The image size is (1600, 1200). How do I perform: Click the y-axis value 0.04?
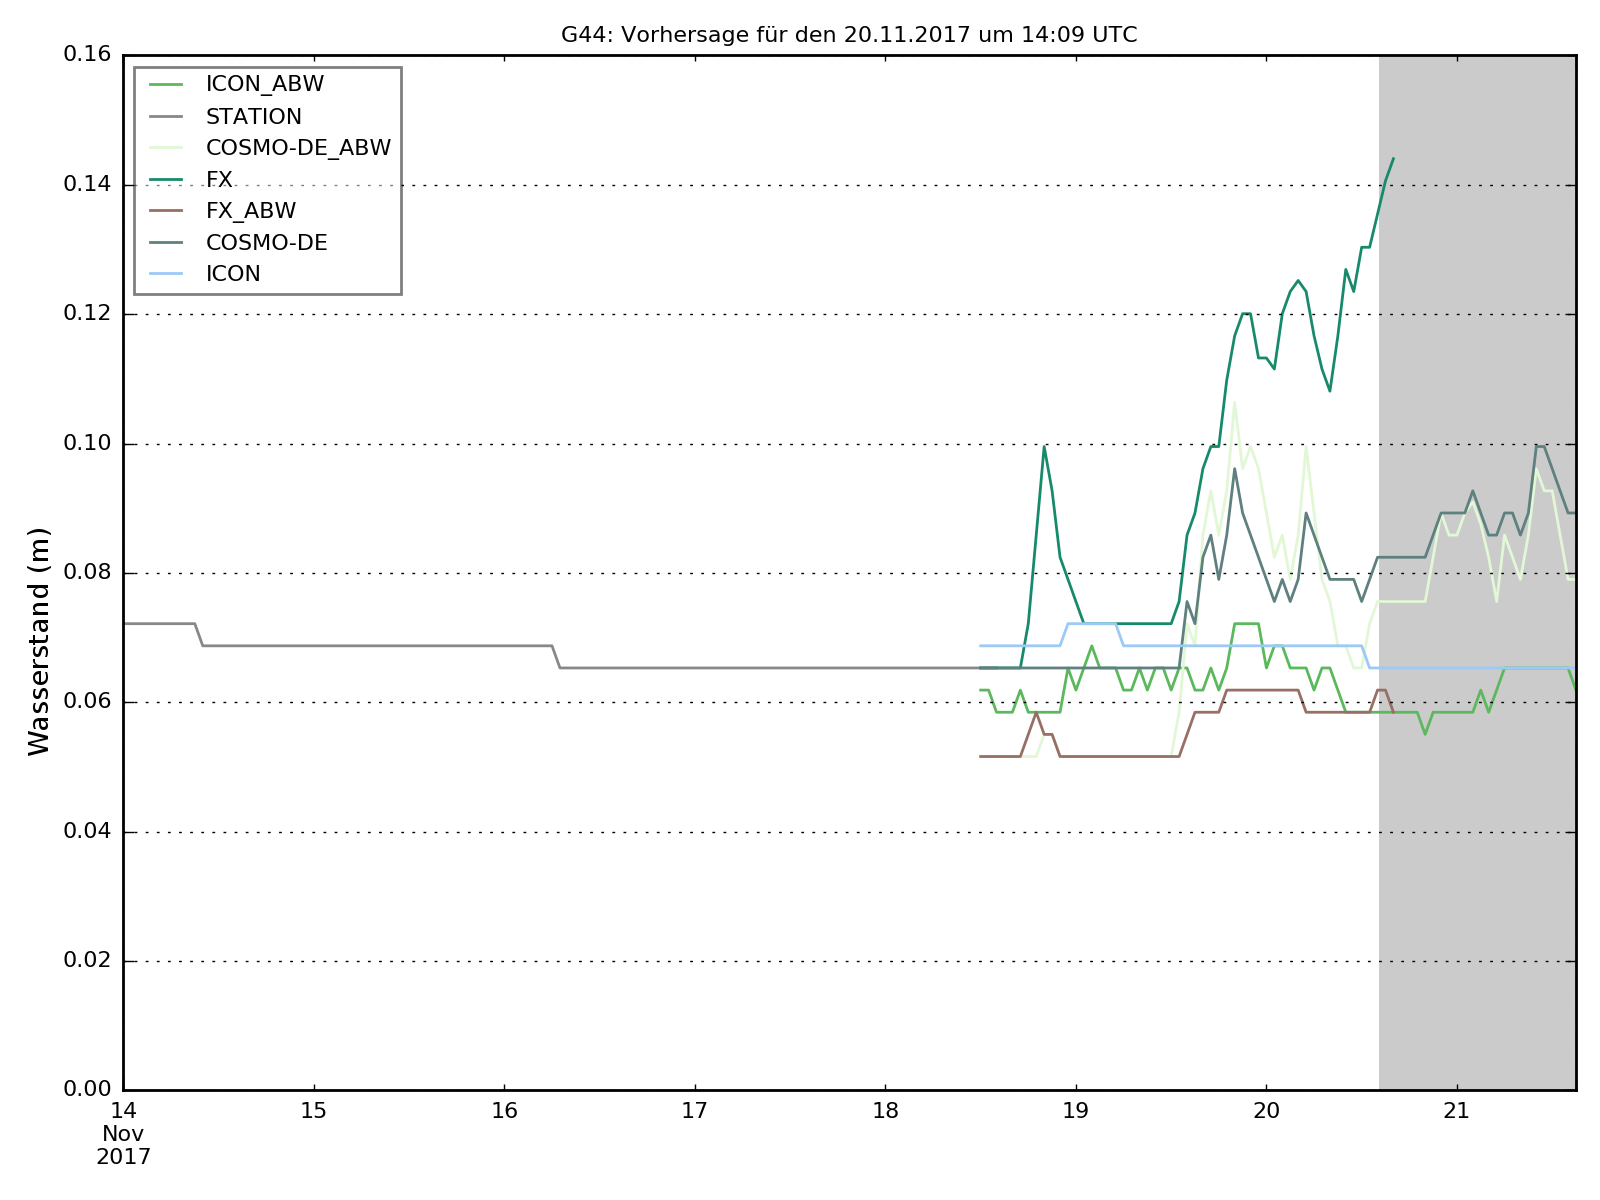pyautogui.click(x=87, y=831)
